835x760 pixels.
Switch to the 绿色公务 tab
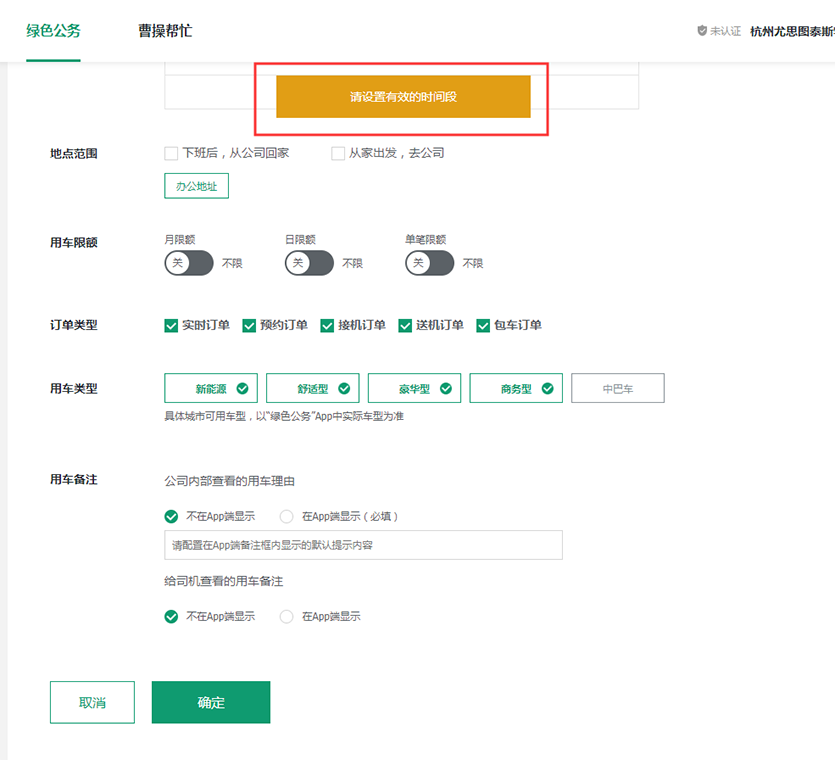(x=53, y=31)
